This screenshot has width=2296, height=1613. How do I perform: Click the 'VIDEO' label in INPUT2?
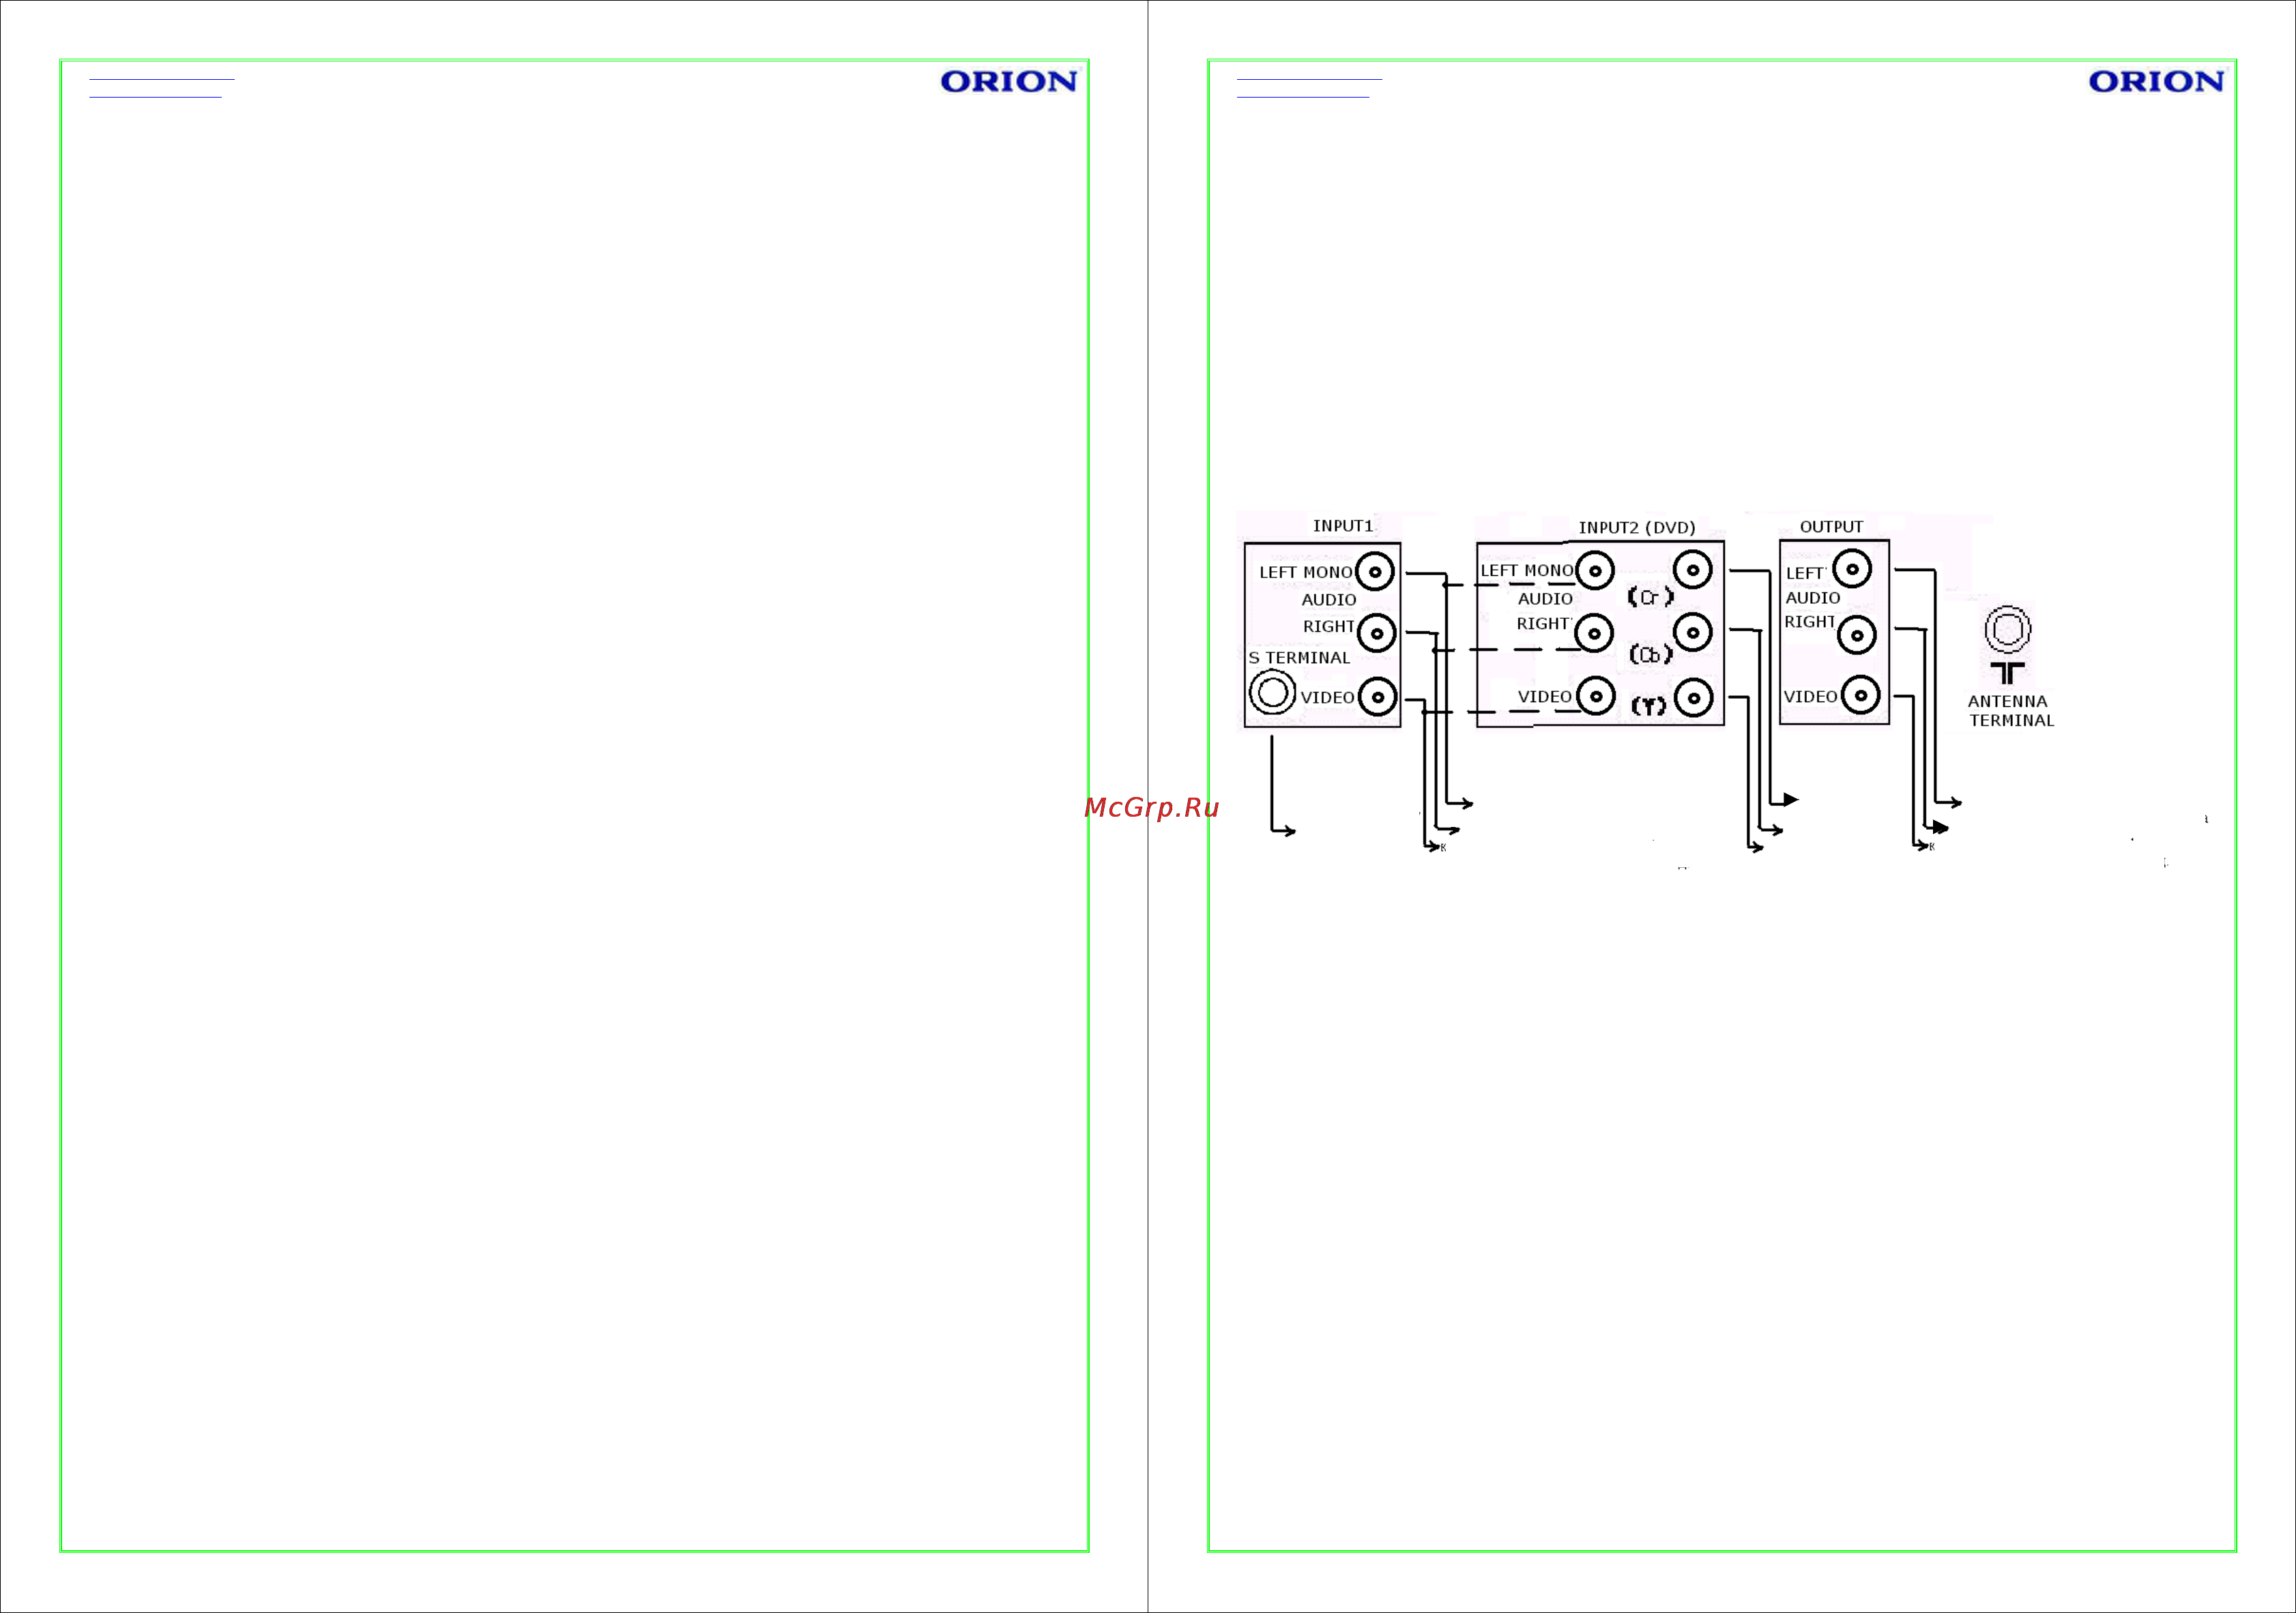point(1545,697)
